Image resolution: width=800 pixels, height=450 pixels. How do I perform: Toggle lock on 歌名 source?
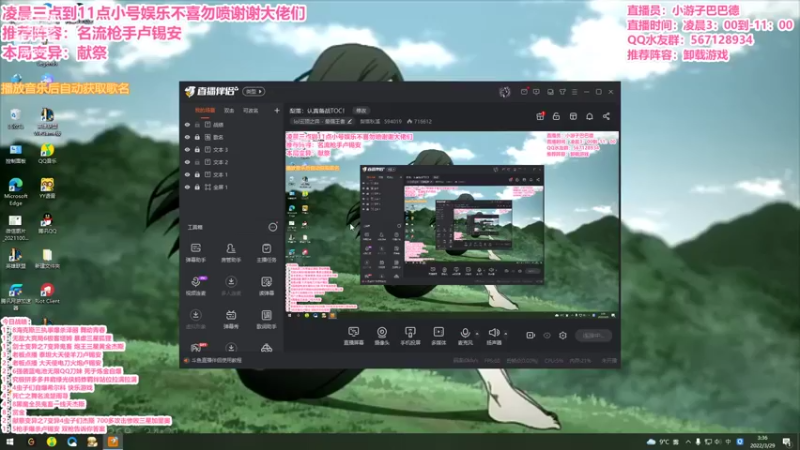pos(197,137)
